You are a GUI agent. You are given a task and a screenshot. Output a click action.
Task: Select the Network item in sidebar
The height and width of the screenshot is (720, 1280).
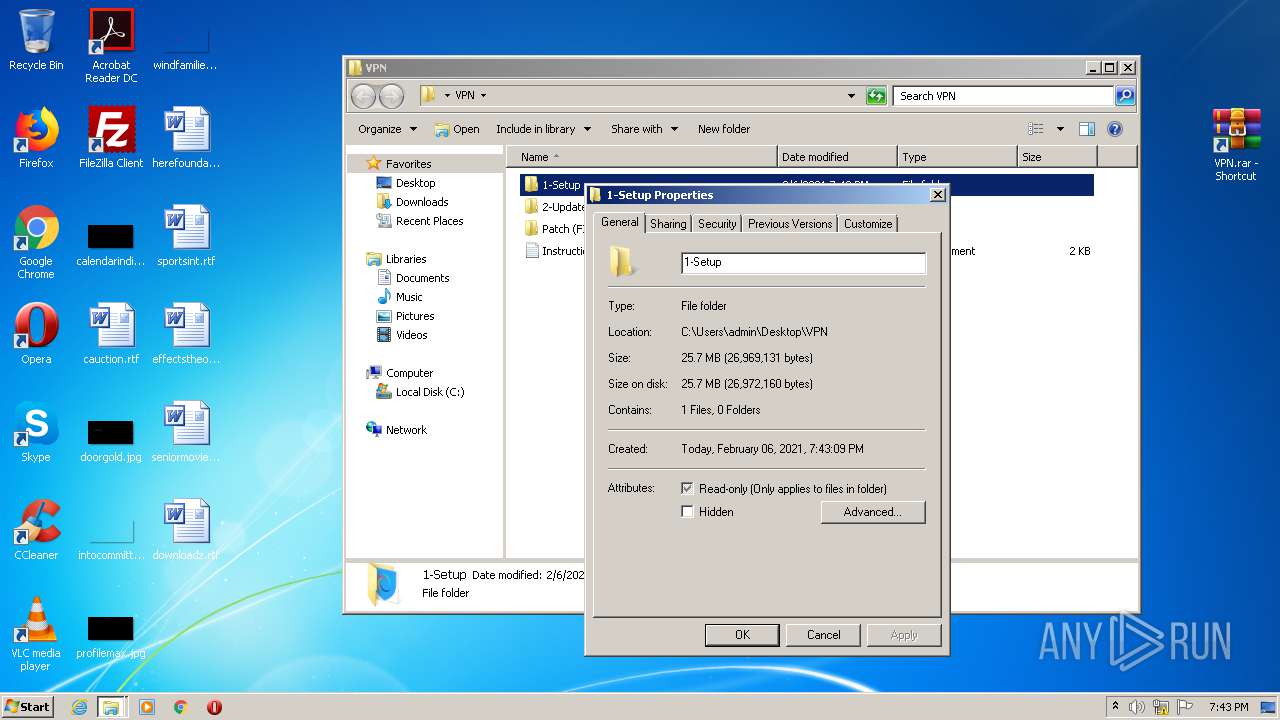coord(396,430)
